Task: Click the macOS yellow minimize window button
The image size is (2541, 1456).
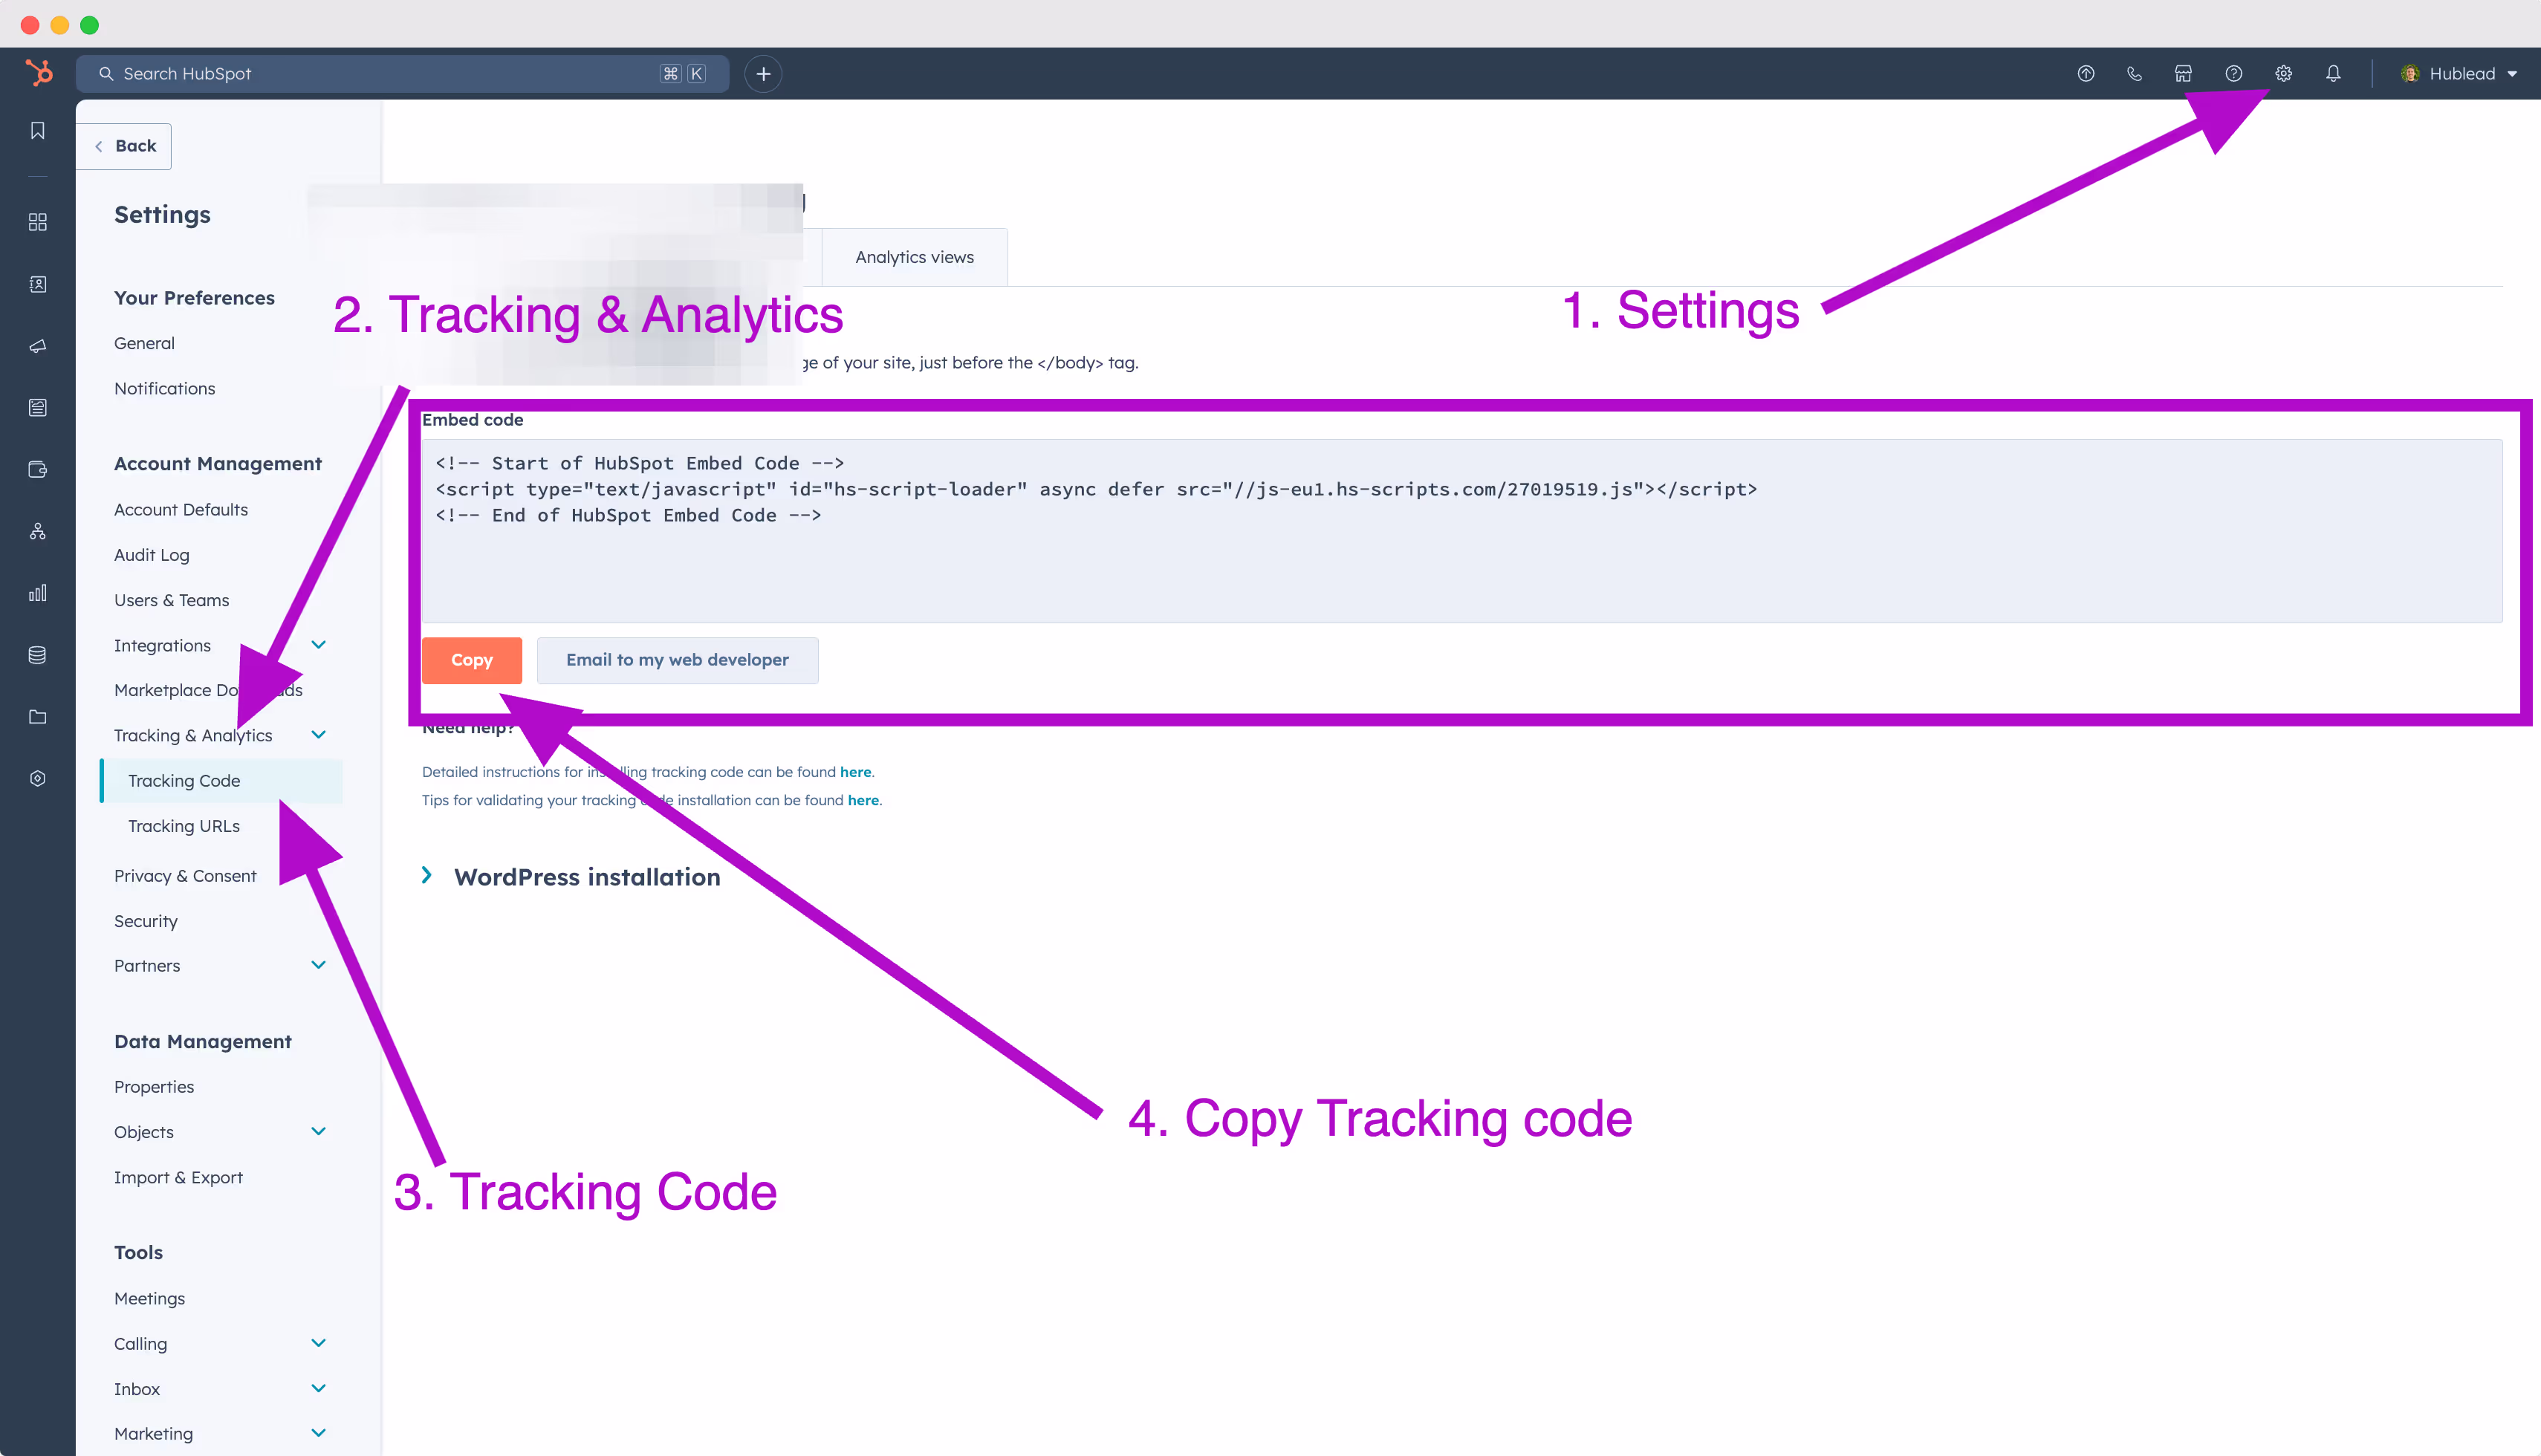Action: (x=60, y=24)
